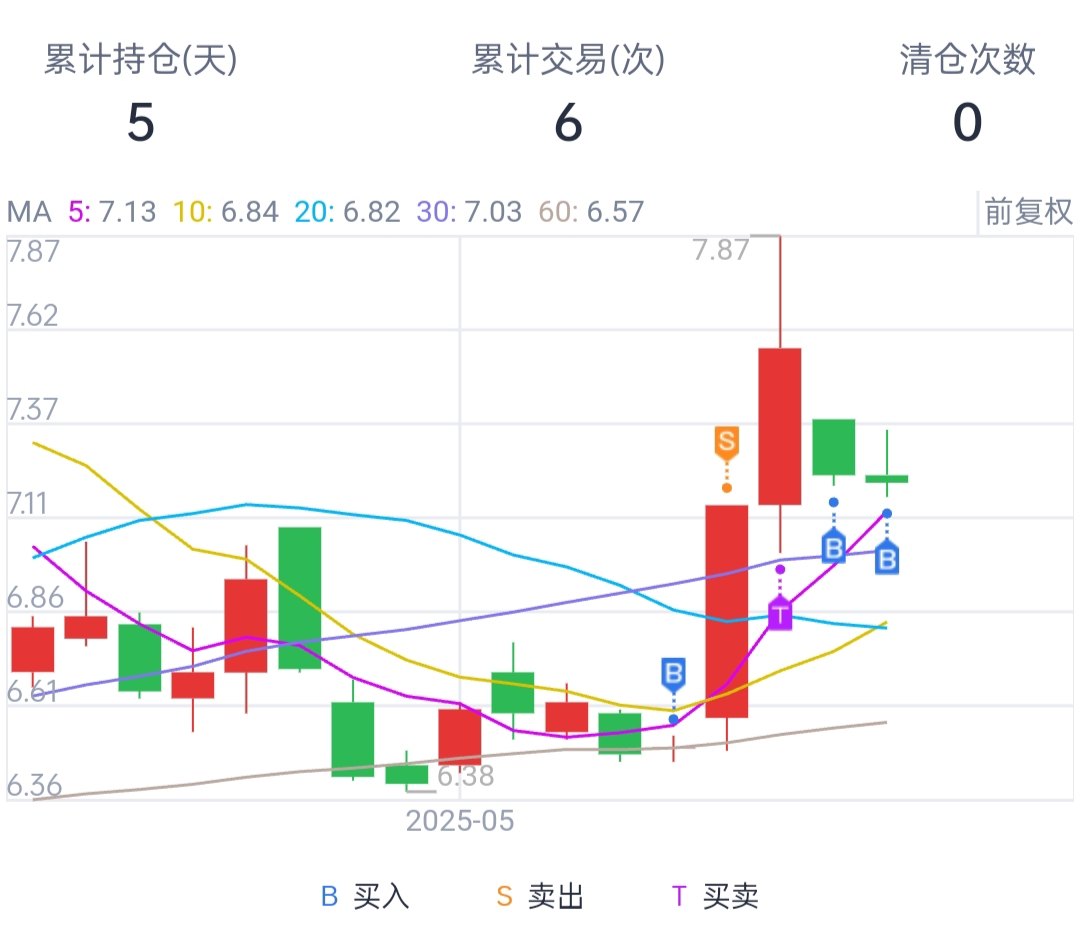The height and width of the screenshot is (926, 1080).
Task: Click the B marker below 7.37 candle
Action: pos(833,547)
